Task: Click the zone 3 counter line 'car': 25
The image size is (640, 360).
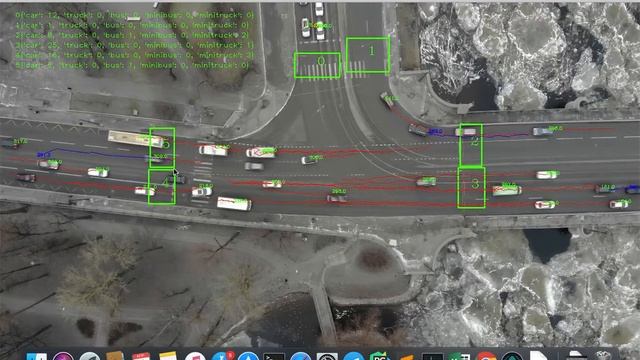Action: click(x=134, y=45)
